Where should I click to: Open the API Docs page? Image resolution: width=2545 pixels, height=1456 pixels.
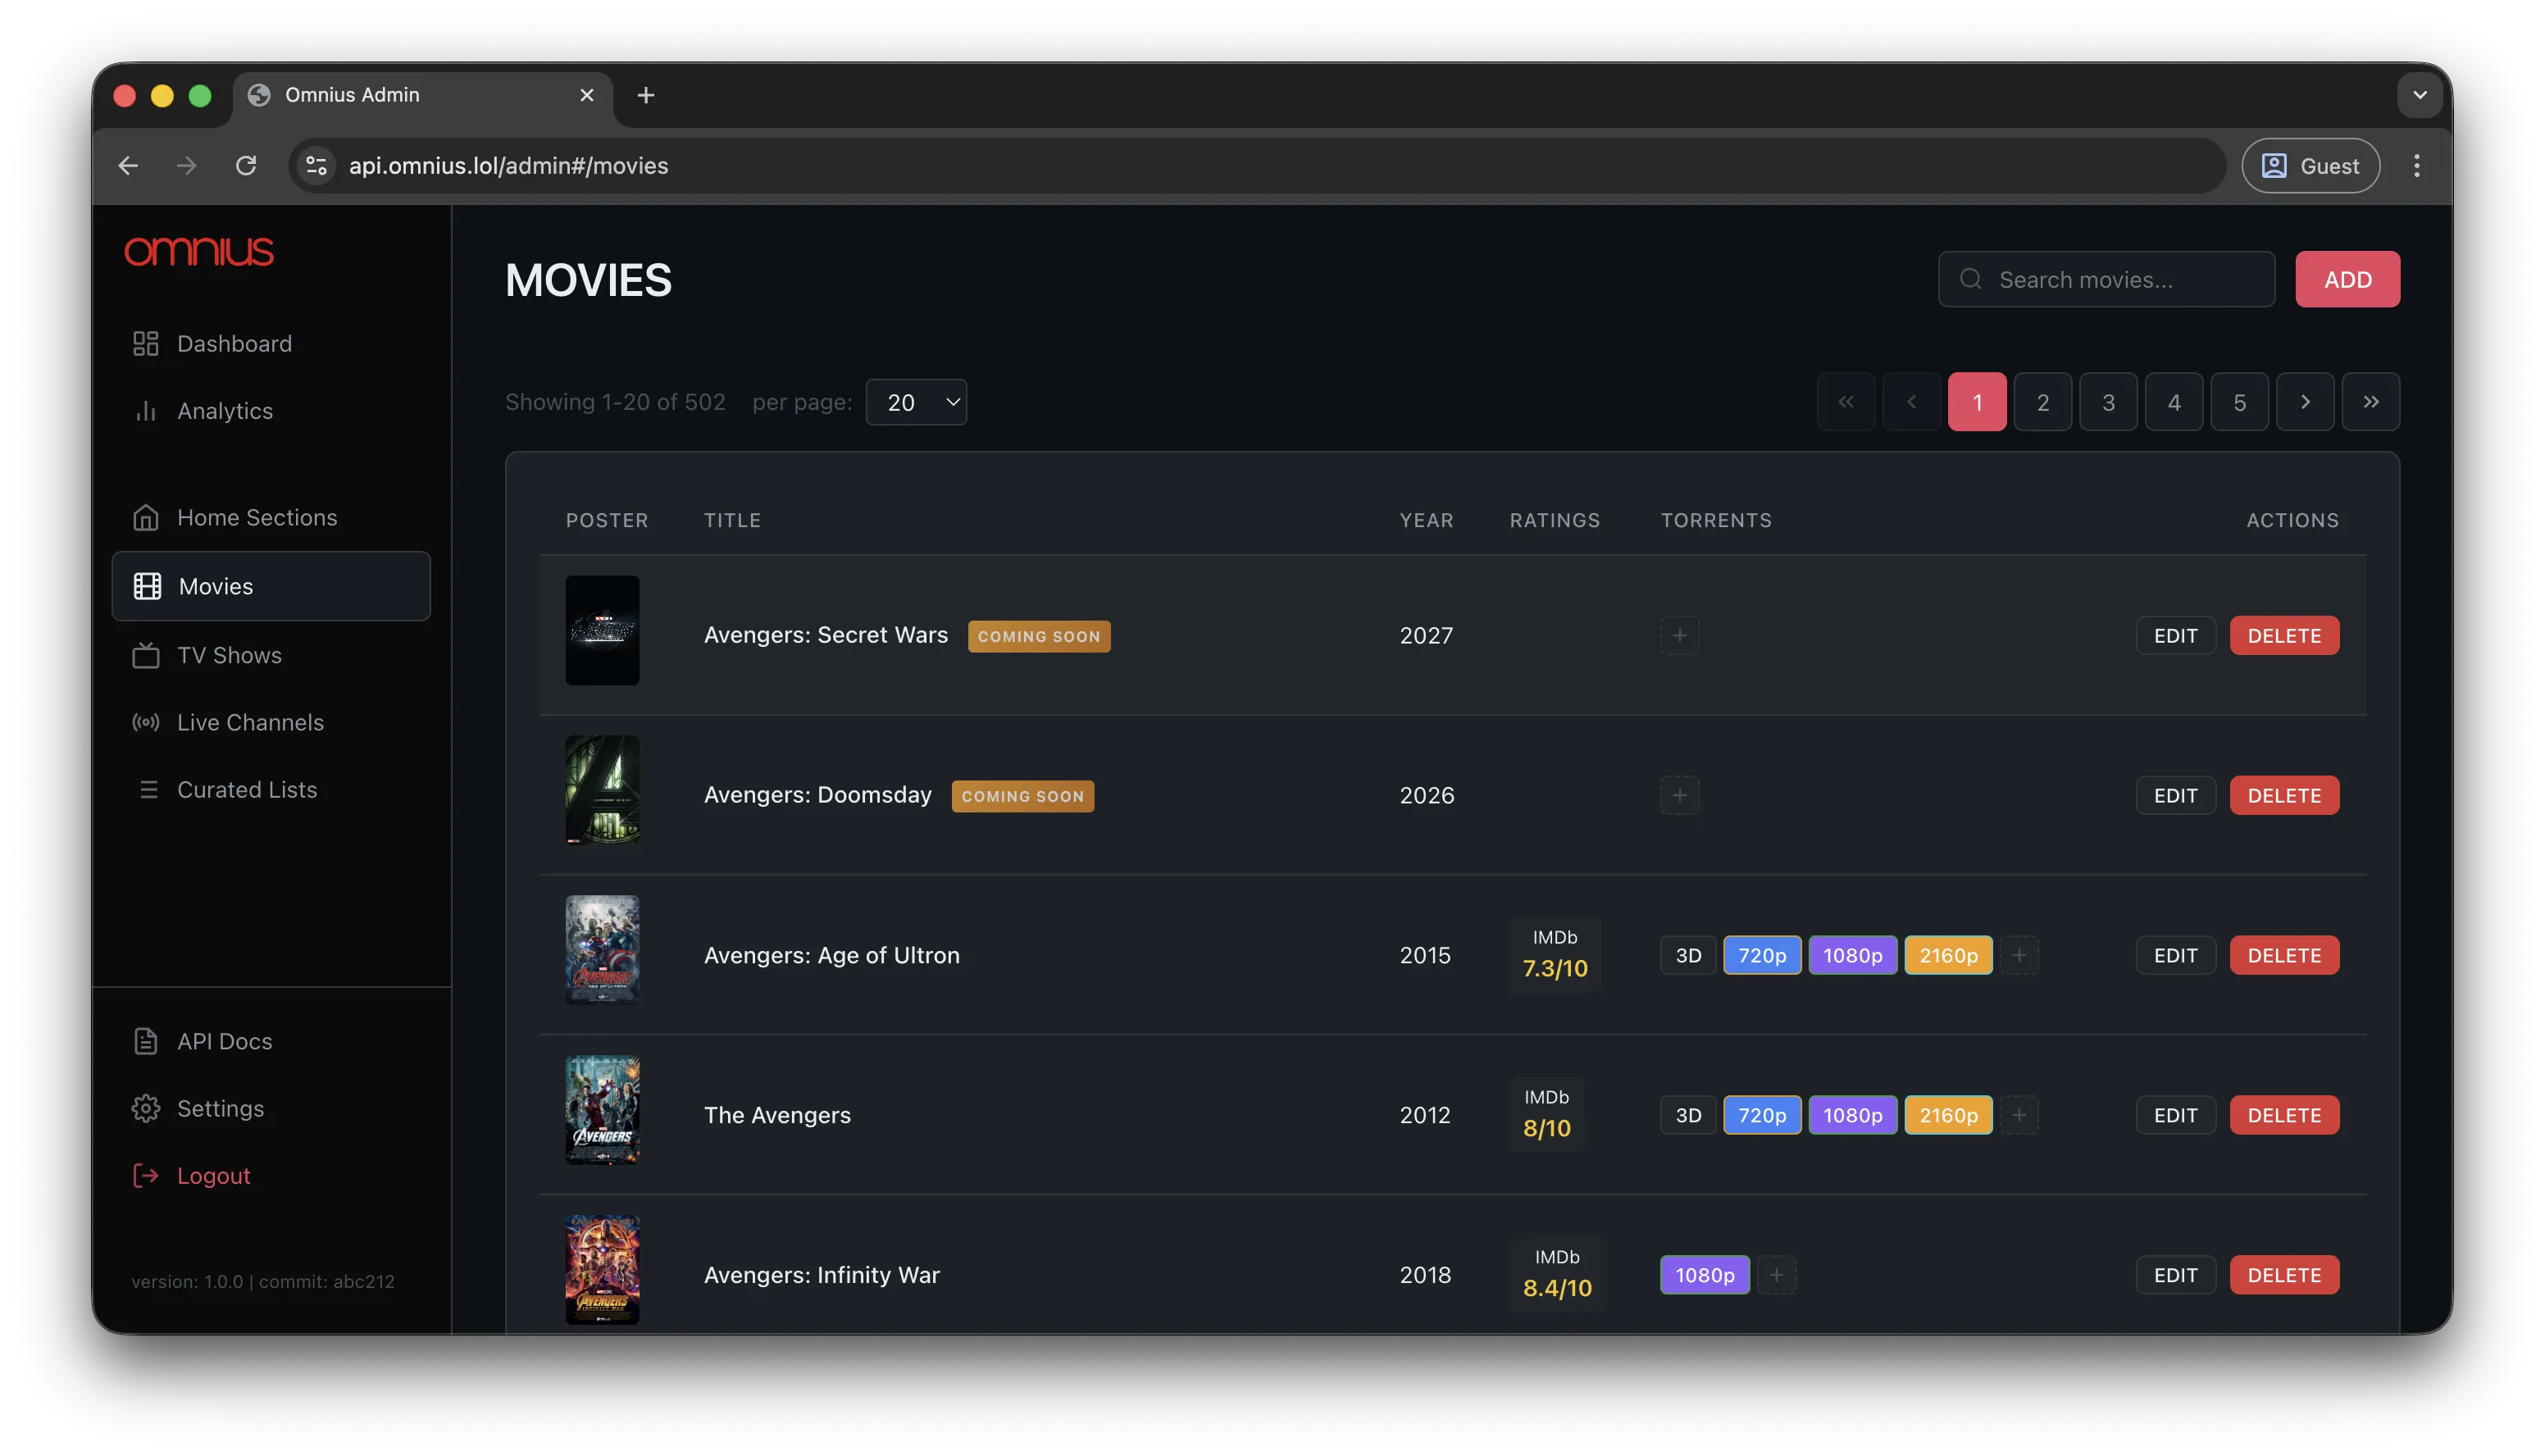pyautogui.click(x=224, y=1040)
